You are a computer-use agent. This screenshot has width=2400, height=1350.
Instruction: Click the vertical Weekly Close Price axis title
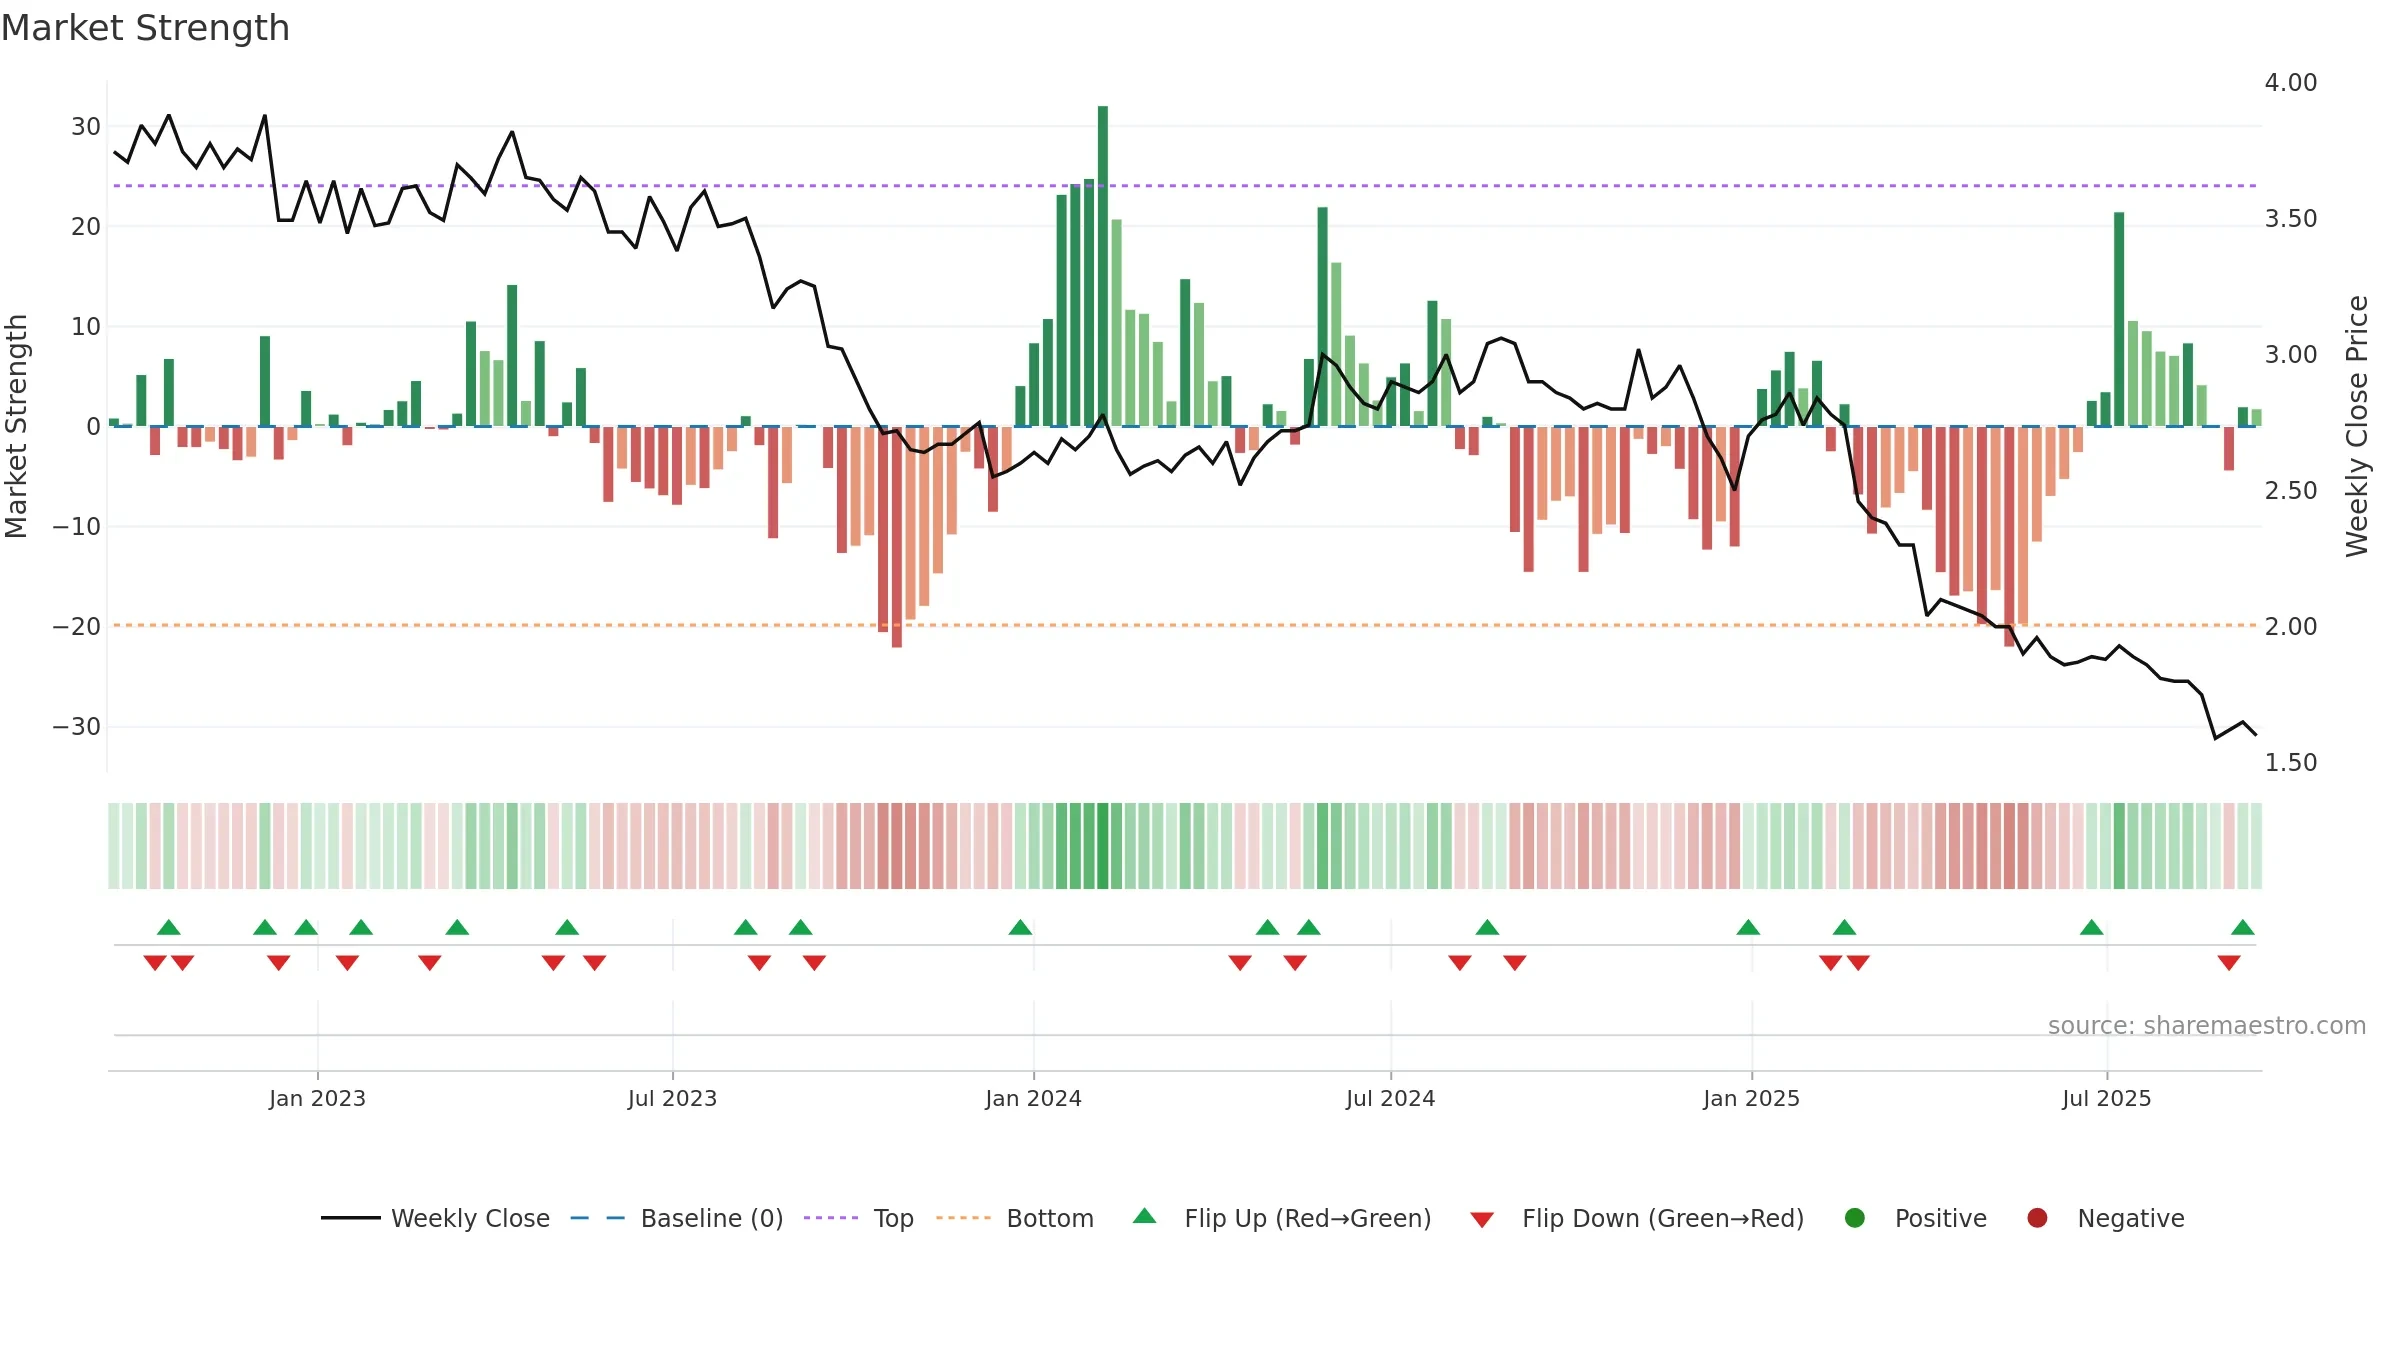(2357, 426)
